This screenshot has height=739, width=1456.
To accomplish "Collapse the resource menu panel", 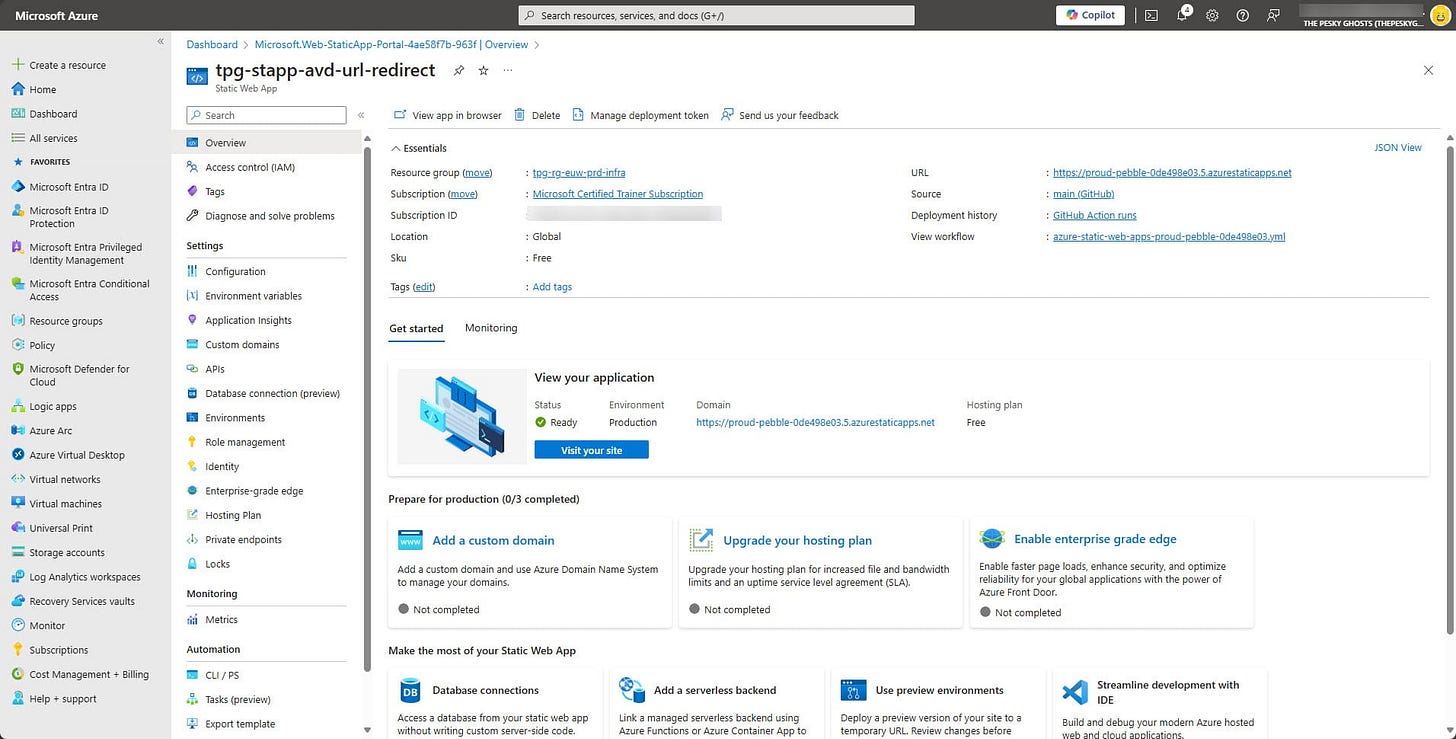I will coord(361,116).
